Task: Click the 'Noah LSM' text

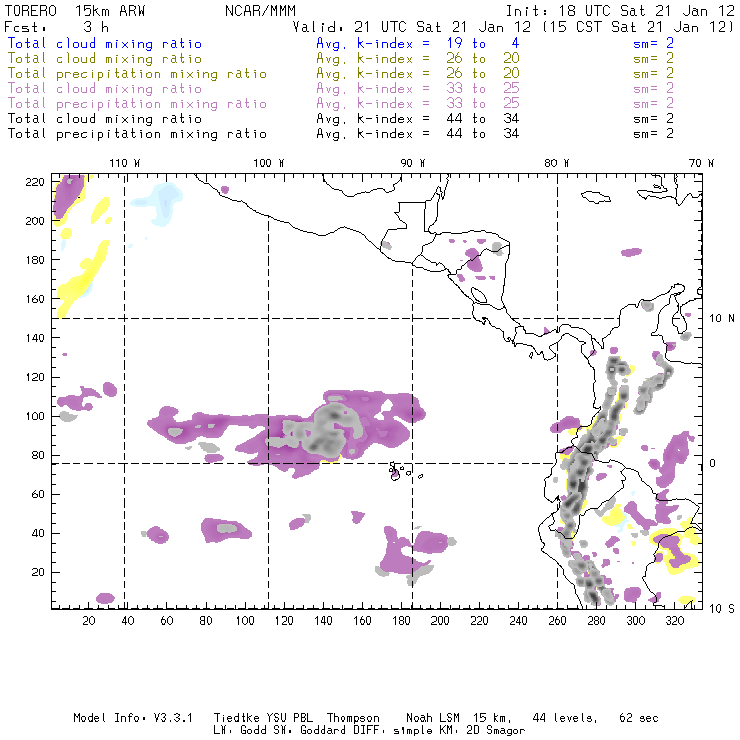Action: click(433, 718)
